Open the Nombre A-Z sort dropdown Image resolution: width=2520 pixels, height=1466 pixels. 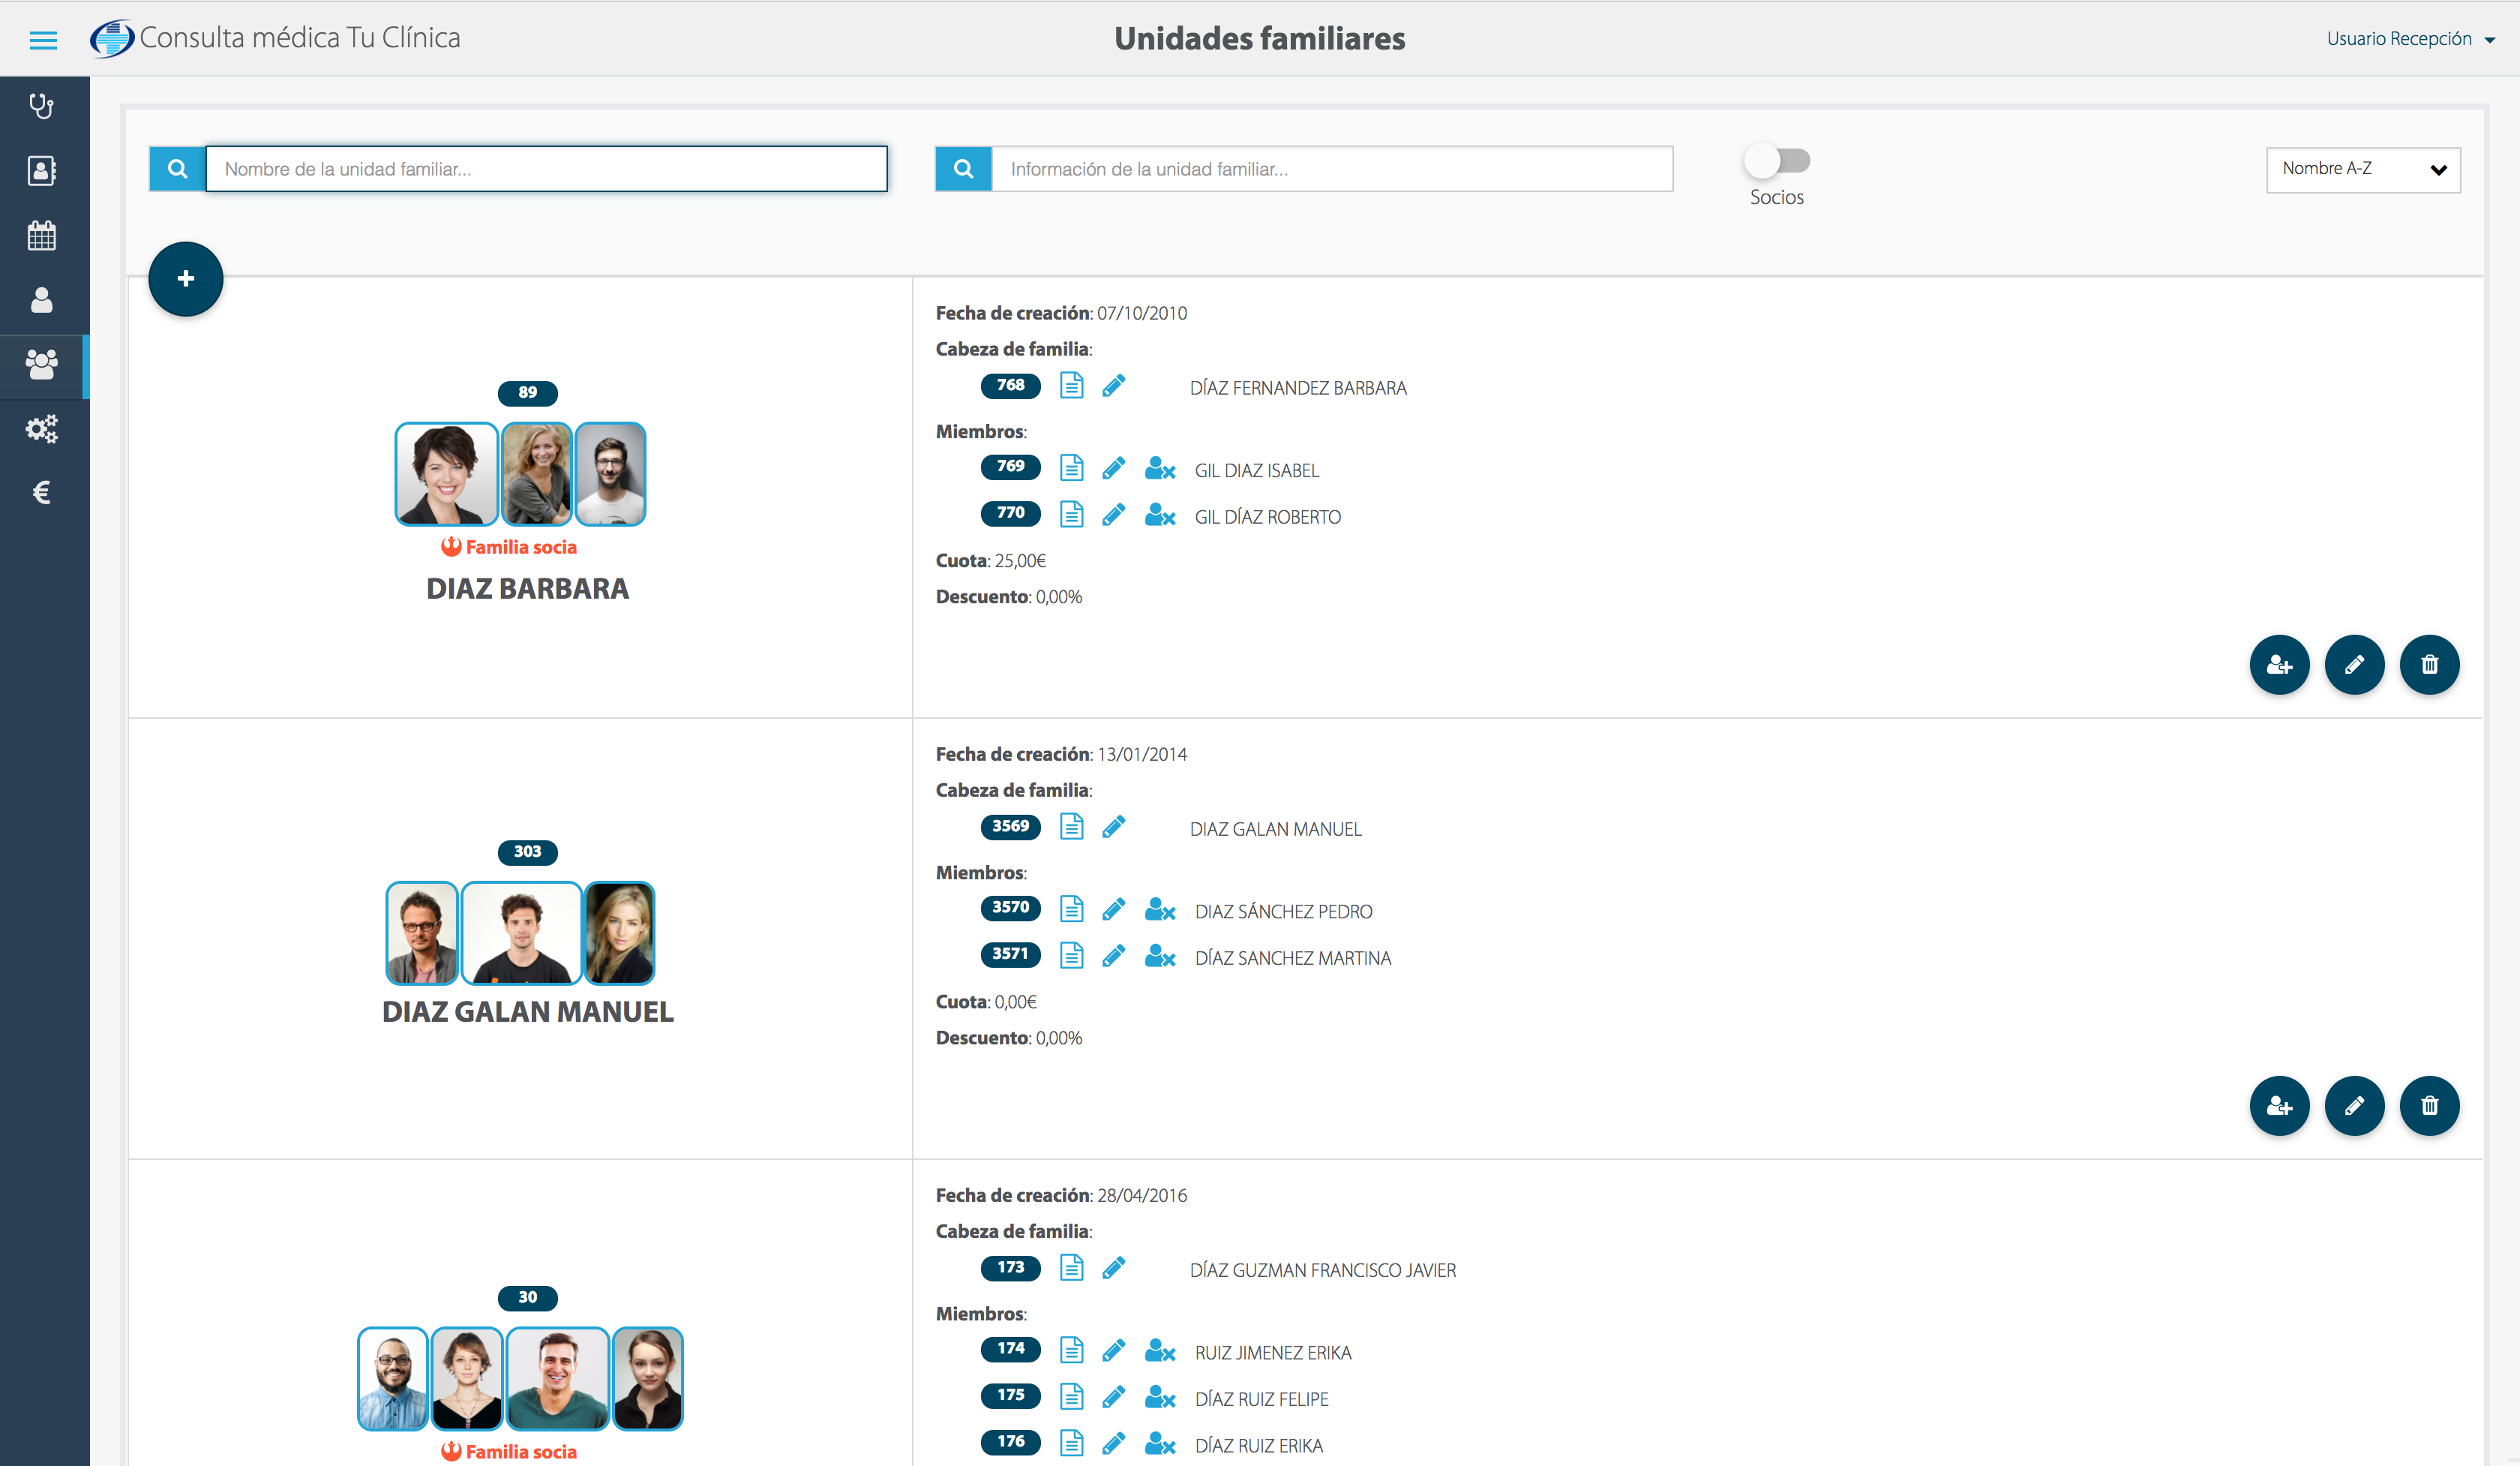click(2362, 169)
